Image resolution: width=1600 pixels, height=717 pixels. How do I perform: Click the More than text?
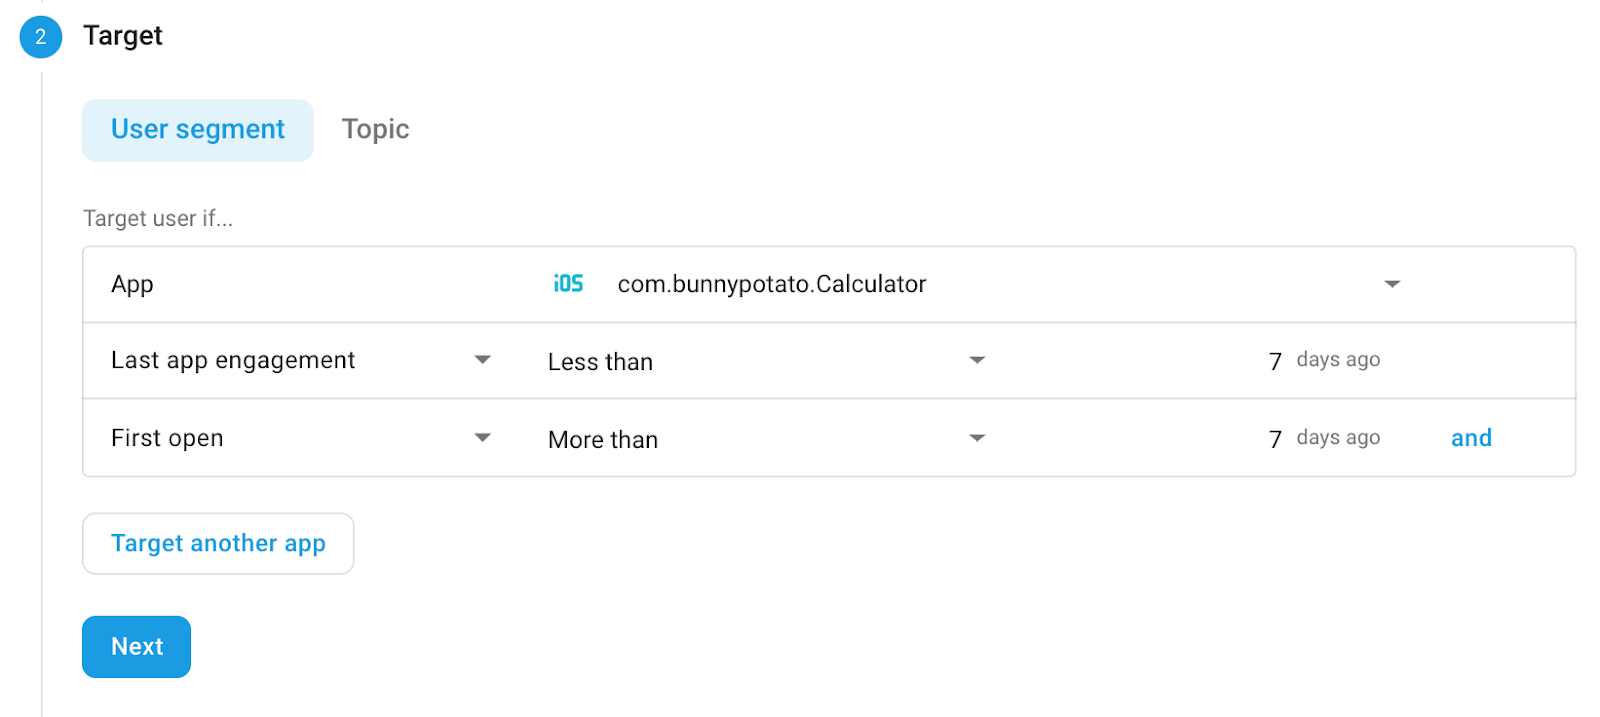(603, 440)
